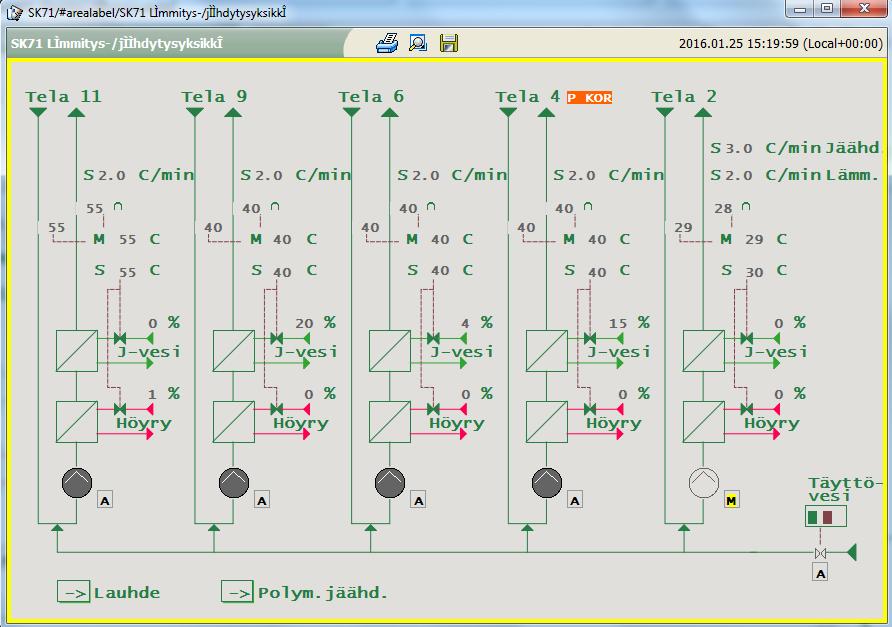
Task: Click the Täyttövesi fill water valve symbol
Action: click(820, 552)
